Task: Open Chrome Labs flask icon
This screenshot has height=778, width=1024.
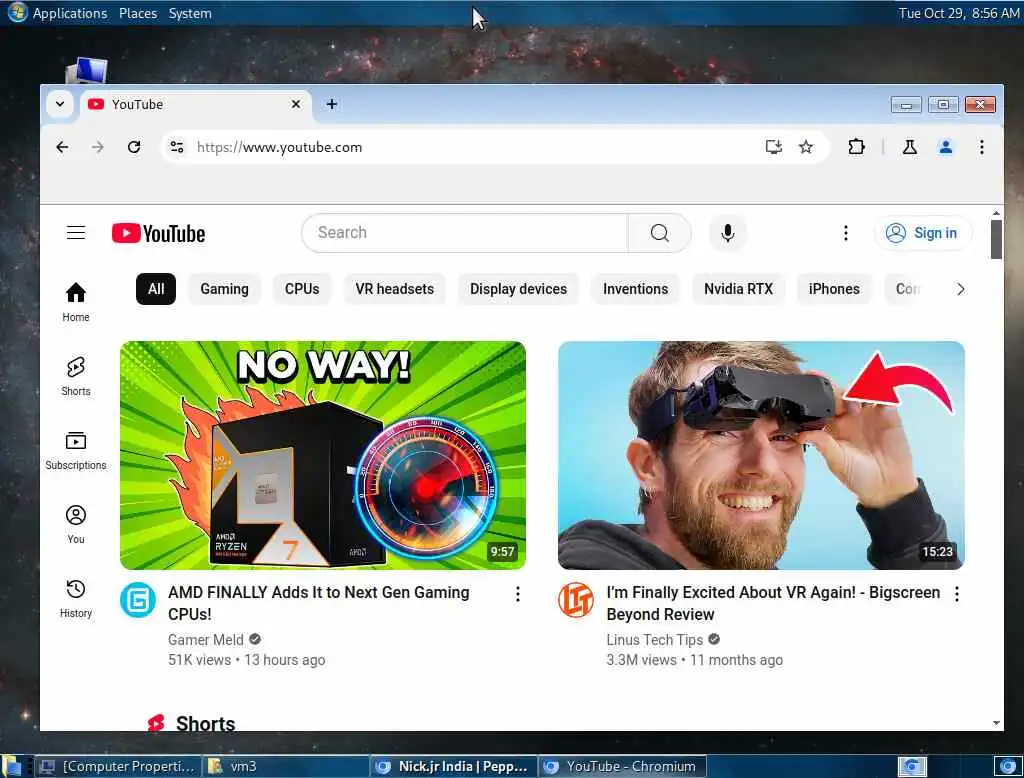Action: (x=909, y=147)
